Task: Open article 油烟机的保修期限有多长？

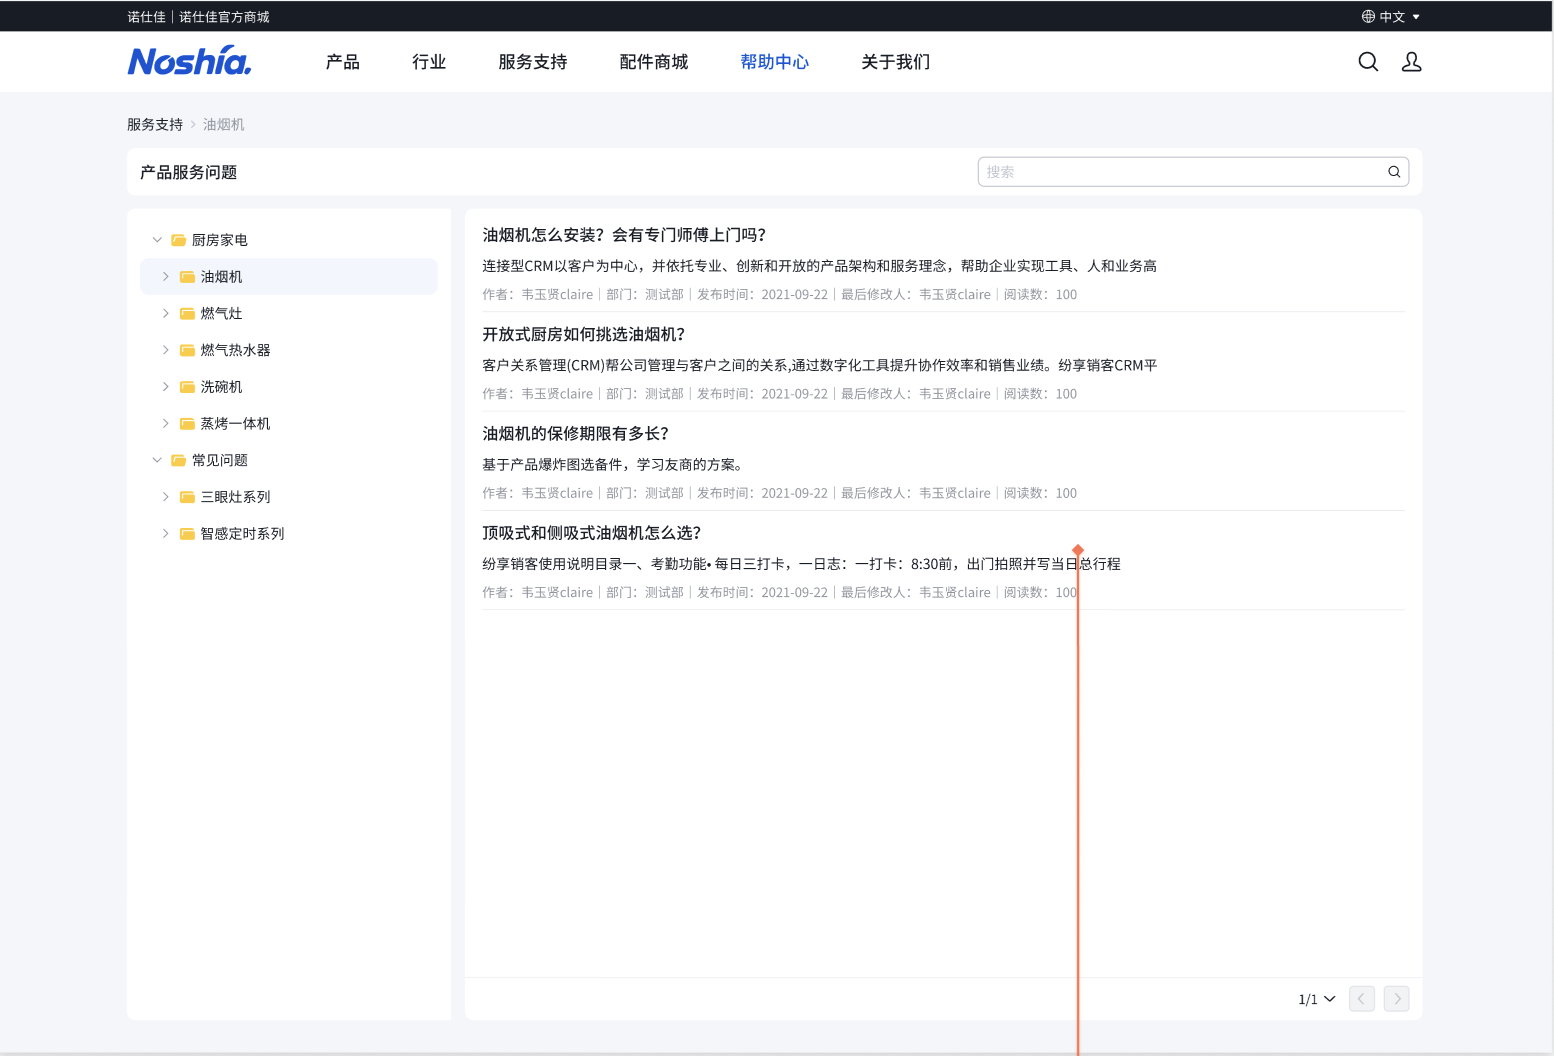Action: click(x=575, y=433)
